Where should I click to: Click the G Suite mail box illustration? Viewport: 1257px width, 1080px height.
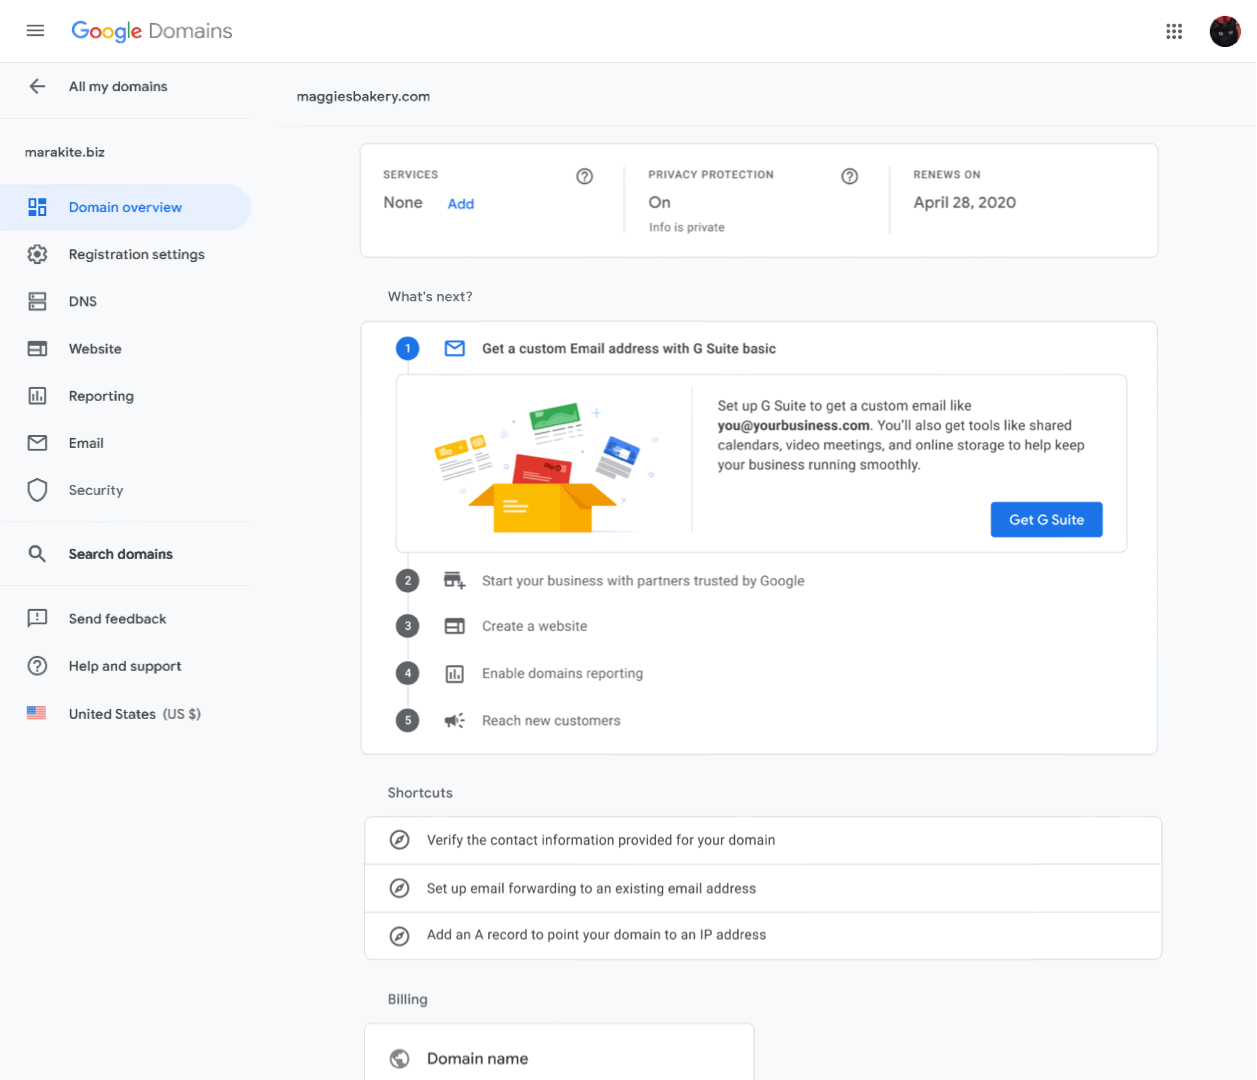[544, 467]
